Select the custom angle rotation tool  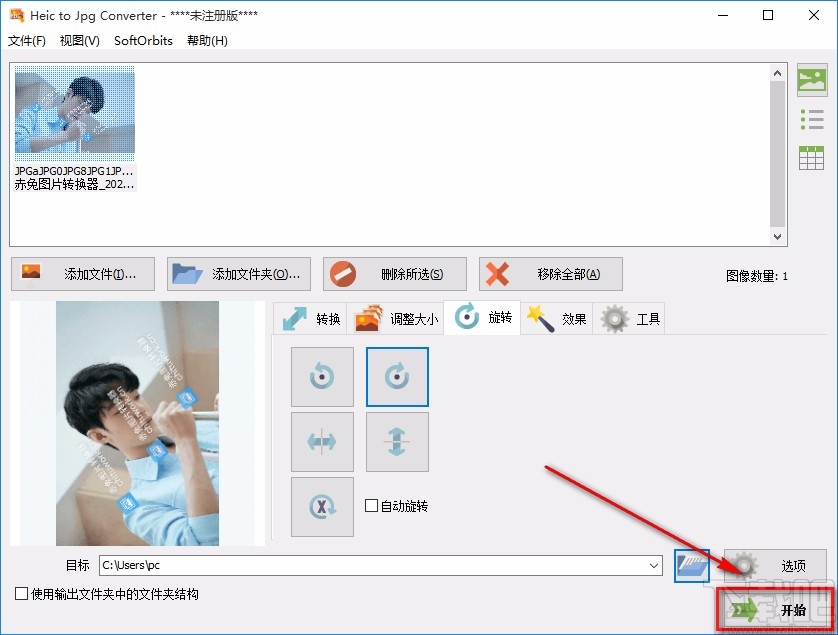322,507
